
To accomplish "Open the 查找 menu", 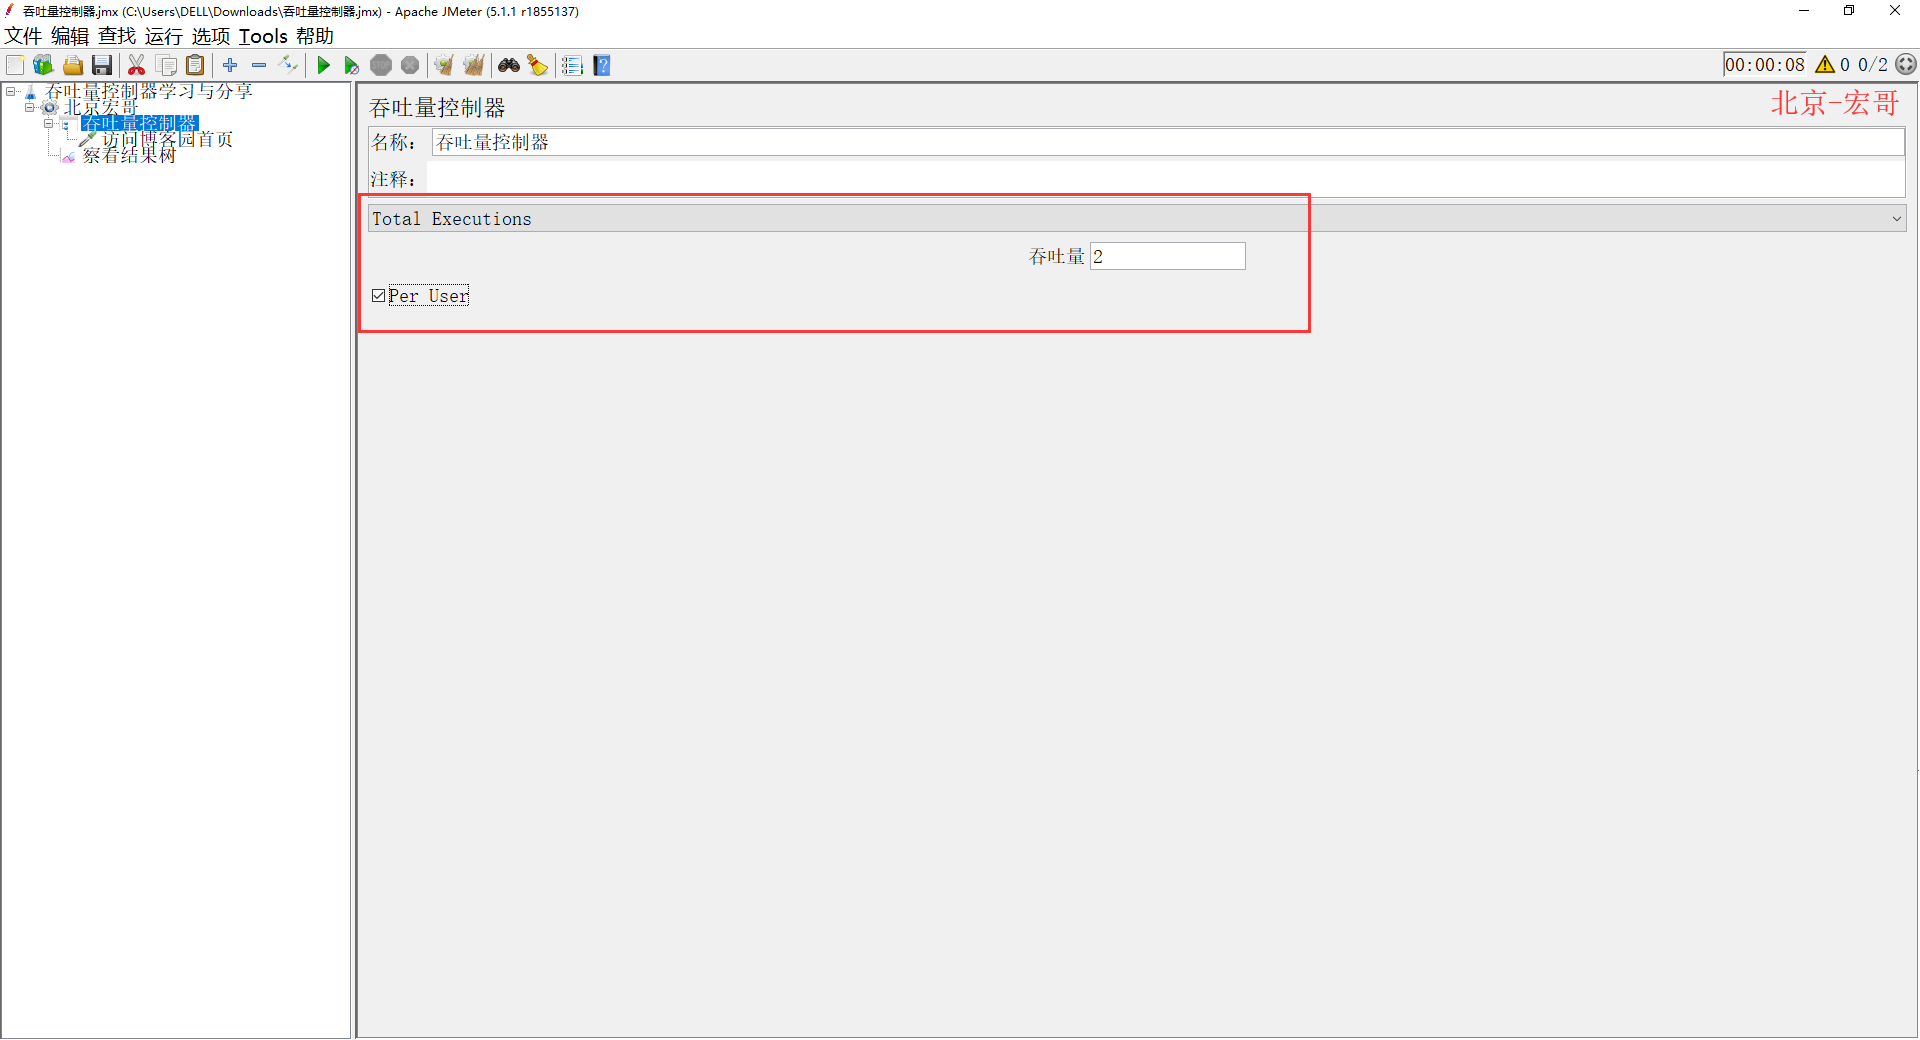I will click(117, 36).
